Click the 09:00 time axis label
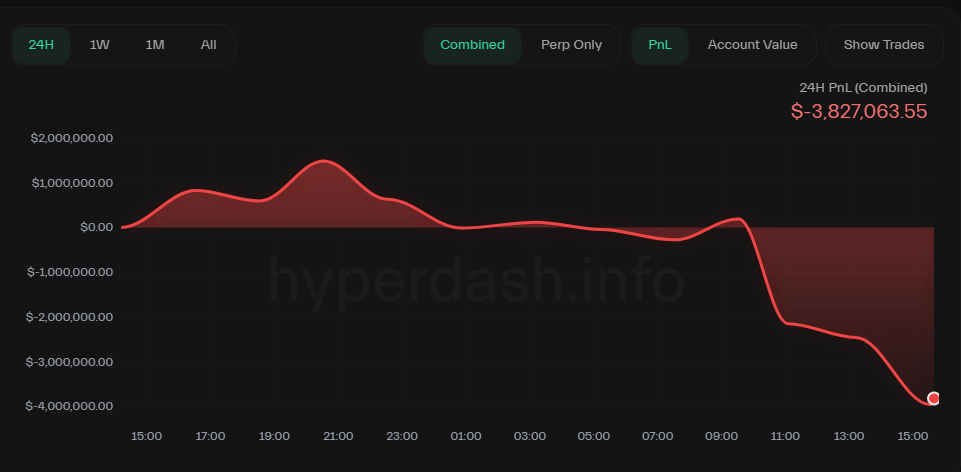 click(x=721, y=436)
